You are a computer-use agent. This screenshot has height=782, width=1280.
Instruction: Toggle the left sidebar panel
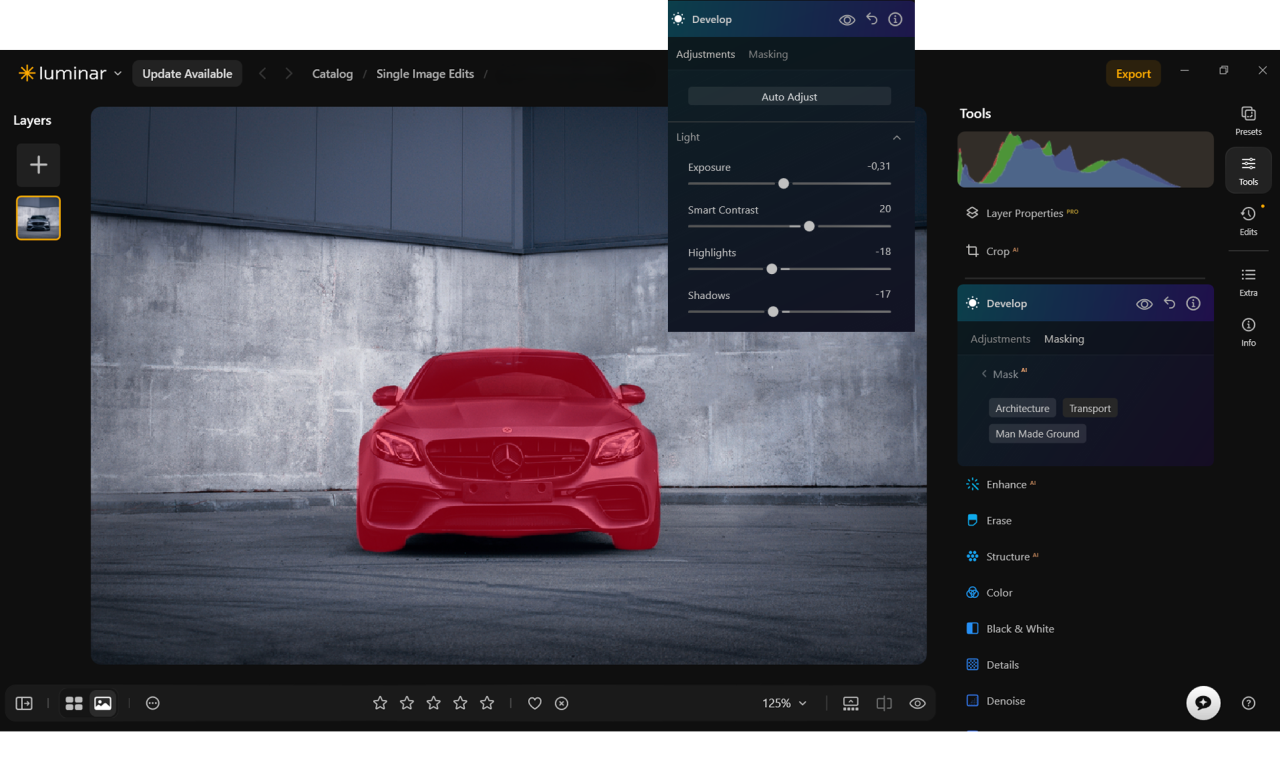coord(24,703)
